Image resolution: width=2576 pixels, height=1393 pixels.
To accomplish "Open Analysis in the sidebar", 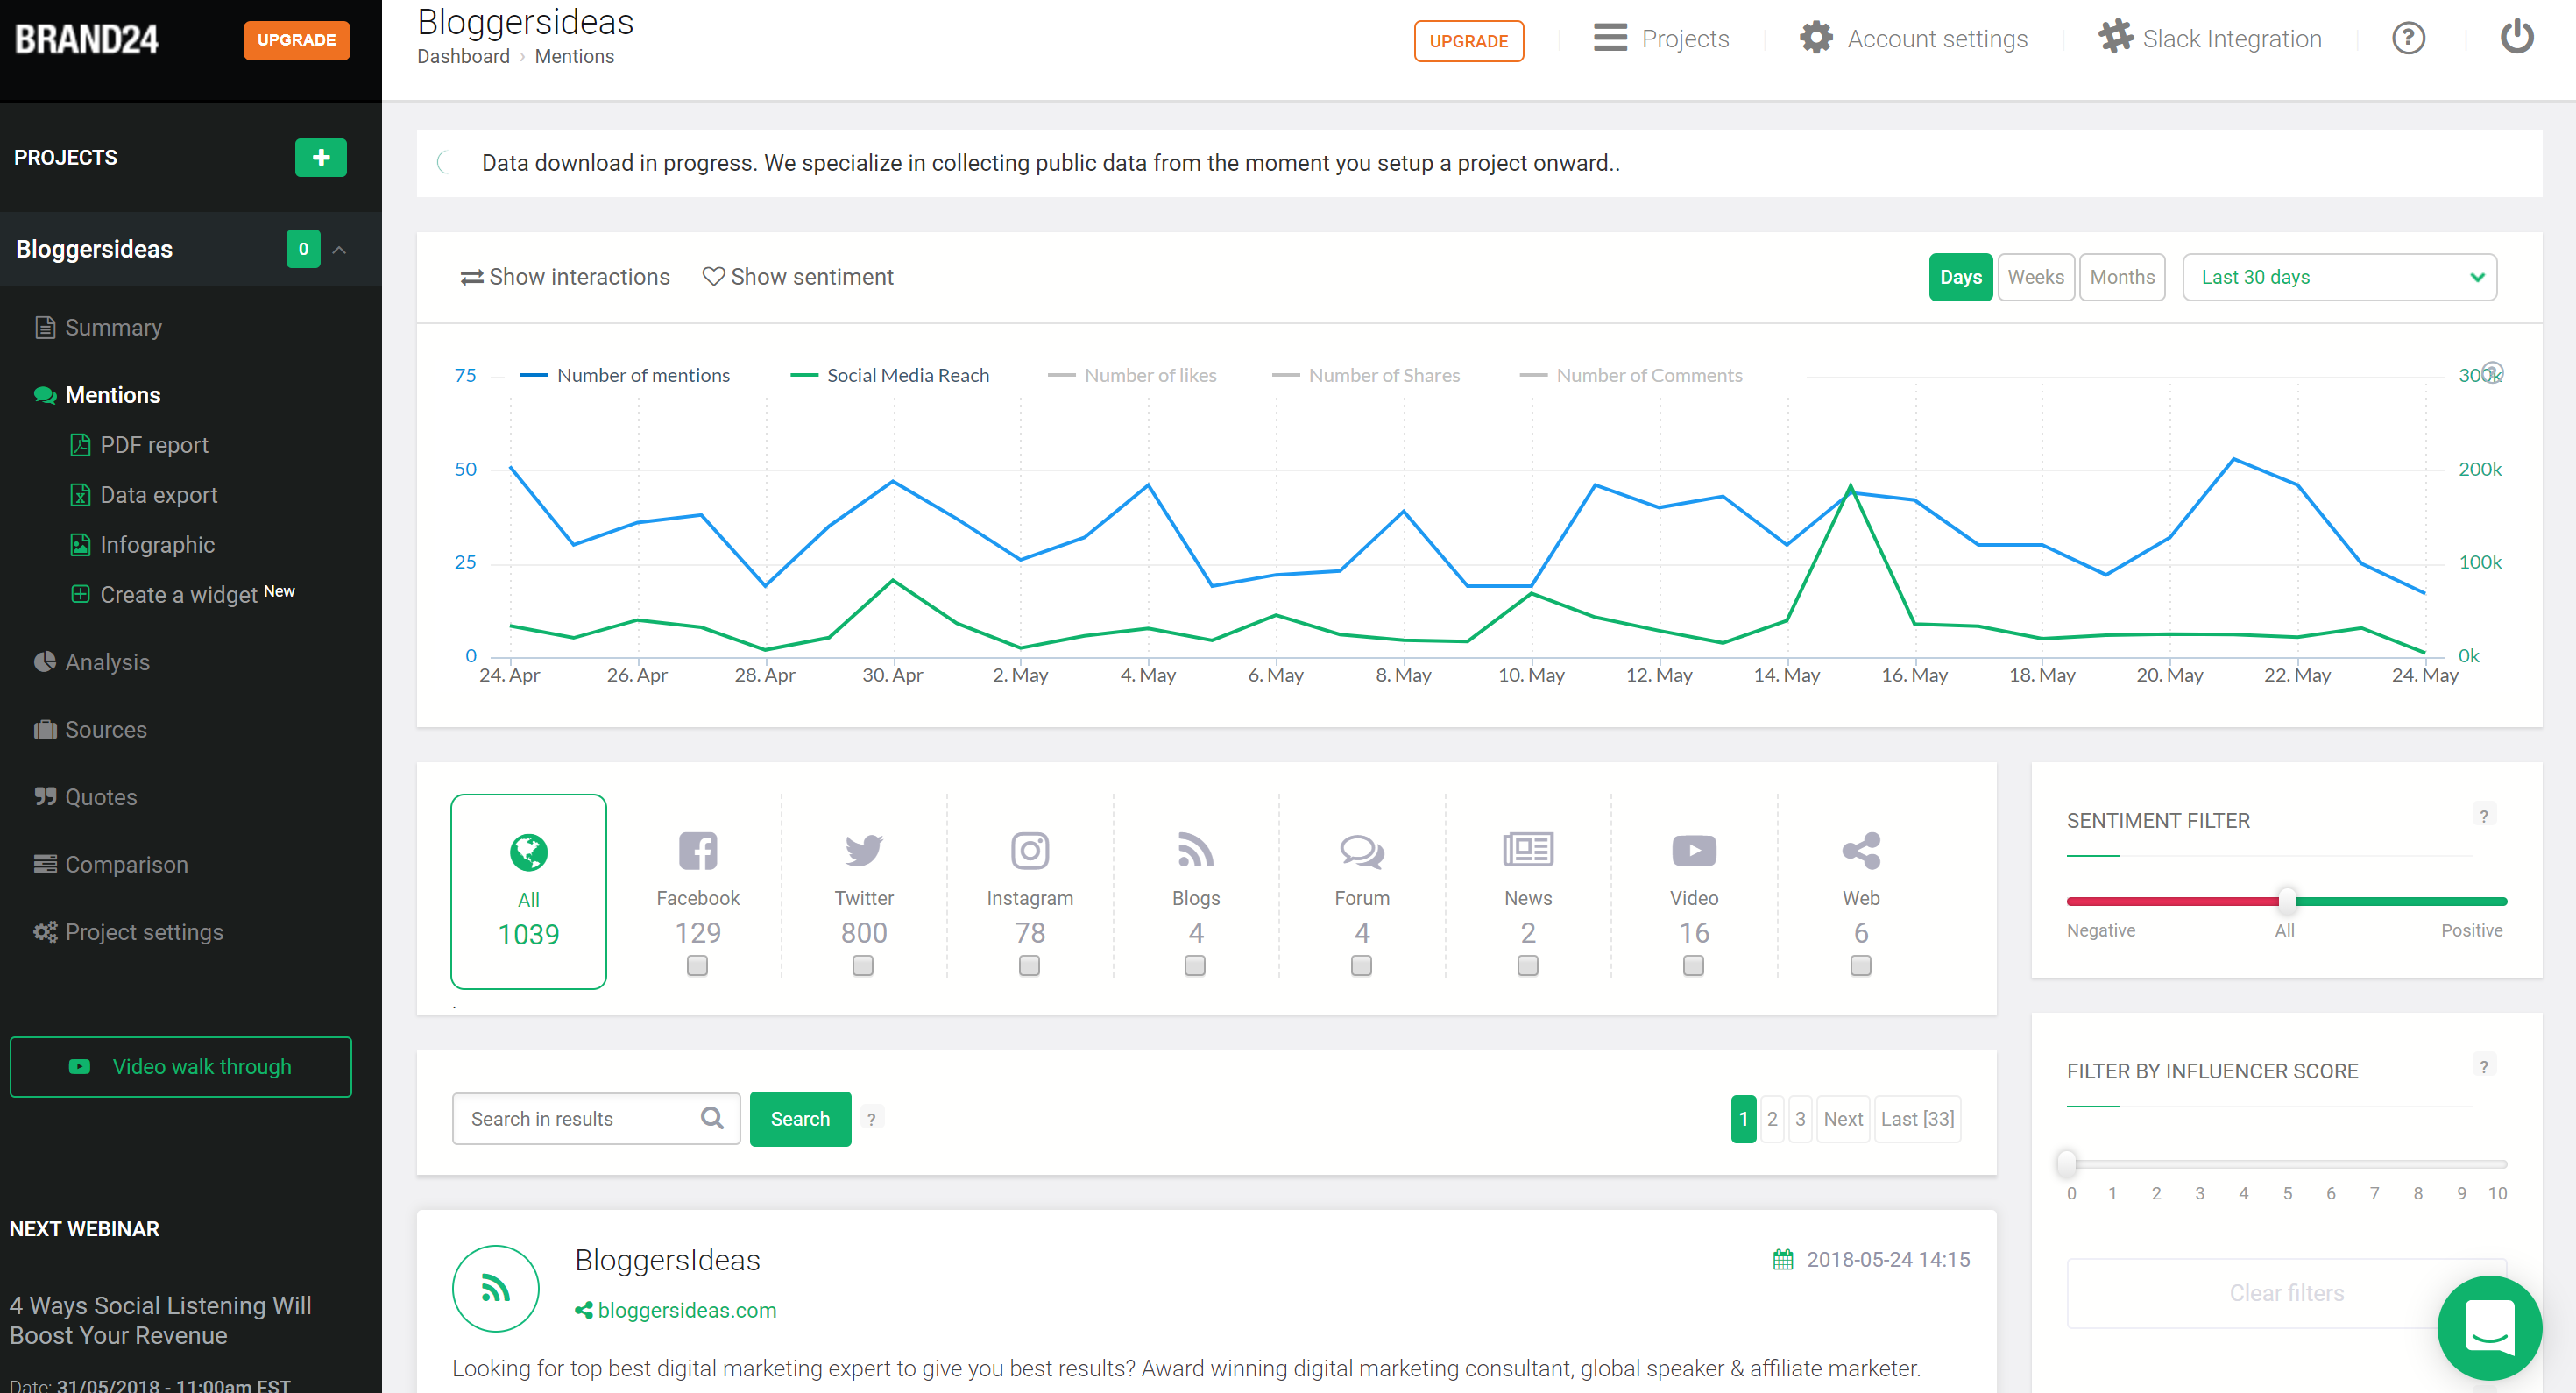I will coord(107,662).
